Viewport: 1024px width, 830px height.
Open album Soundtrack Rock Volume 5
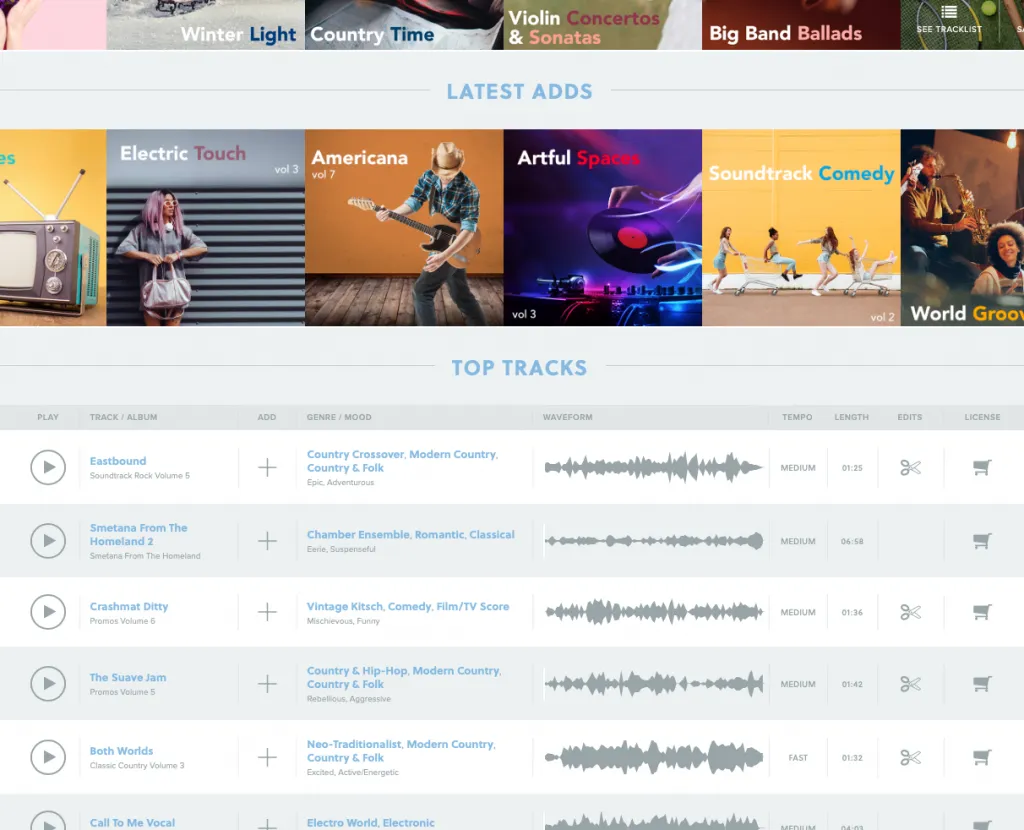[140, 475]
